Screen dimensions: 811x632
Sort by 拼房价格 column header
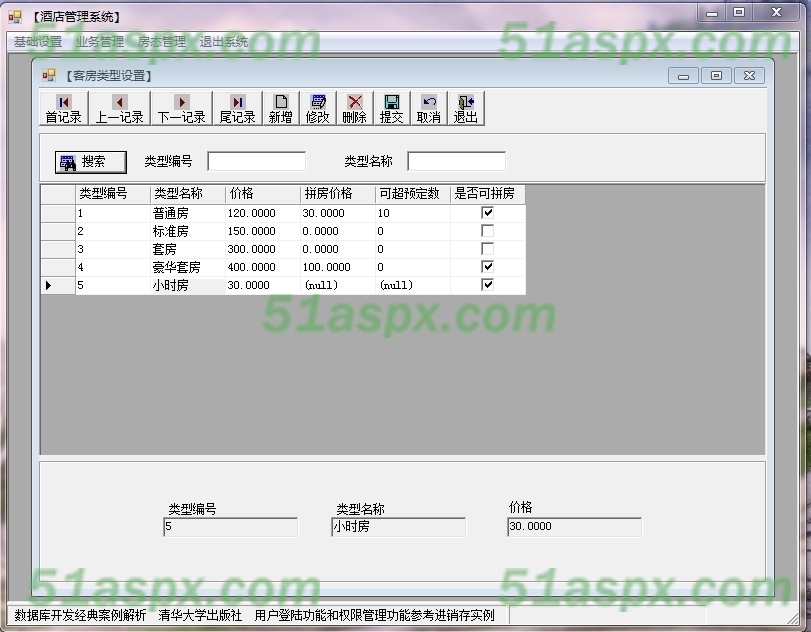coord(338,194)
